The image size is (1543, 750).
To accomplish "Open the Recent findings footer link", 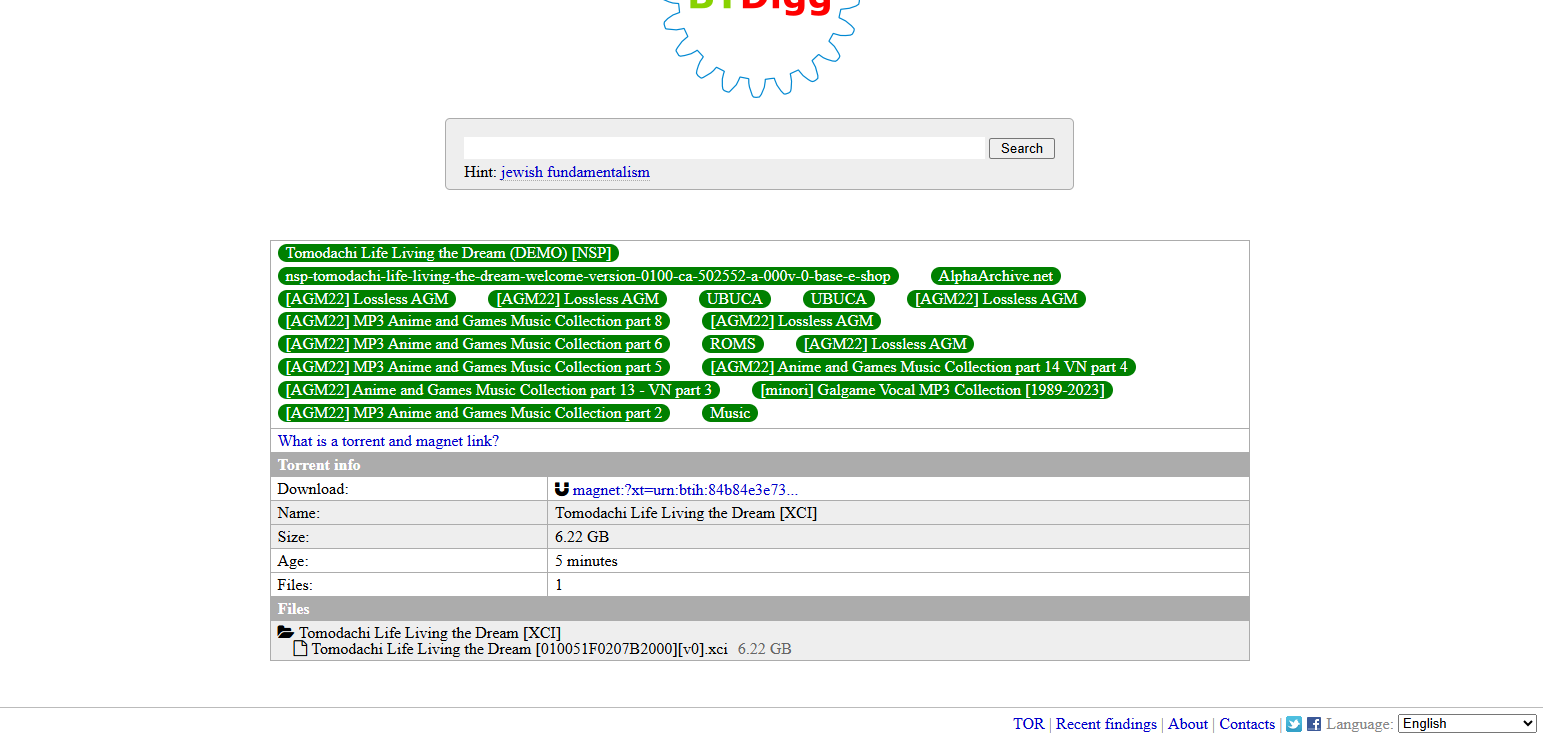I will click(x=1106, y=724).
